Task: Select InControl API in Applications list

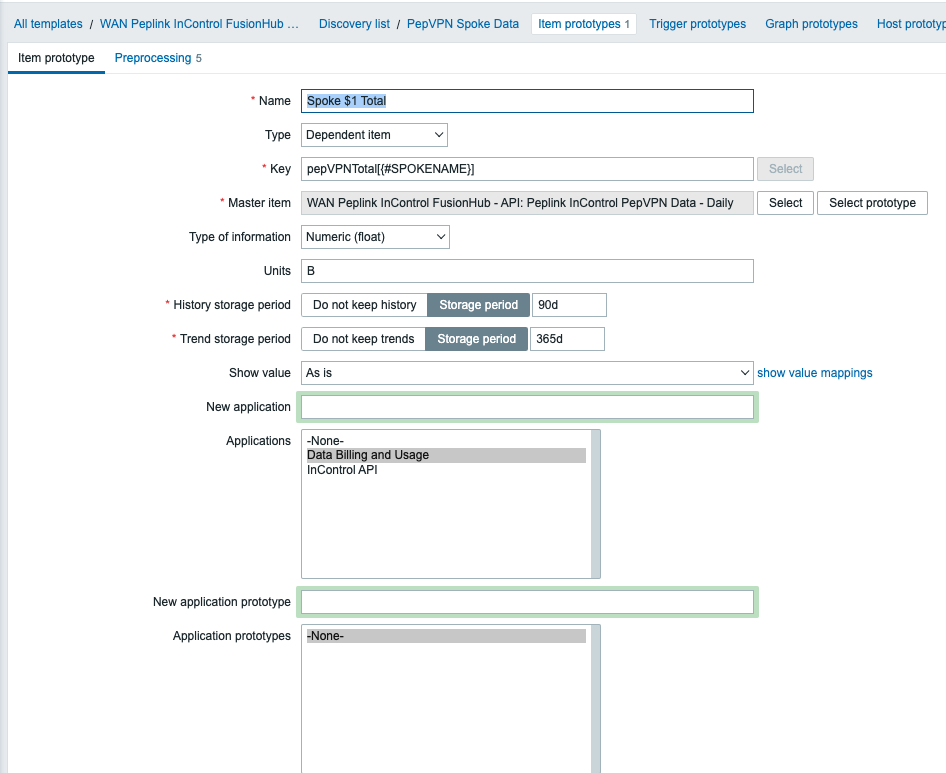Action: tap(342, 470)
